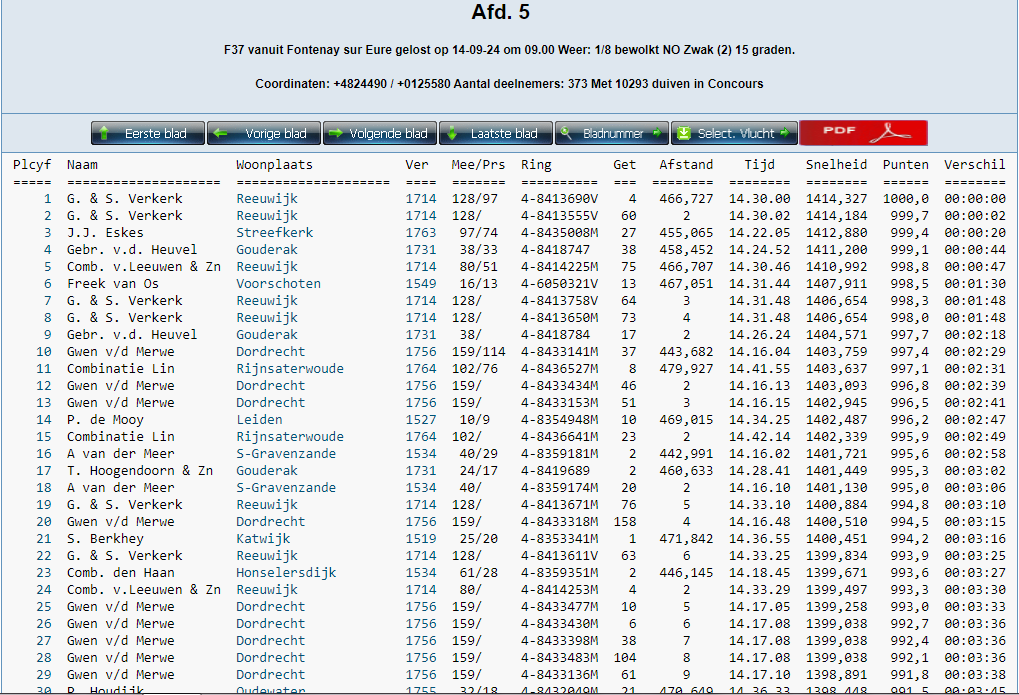1019x695 pixels.
Task: Click the Coordinaten and deelnemers info line
Action: coord(510,84)
